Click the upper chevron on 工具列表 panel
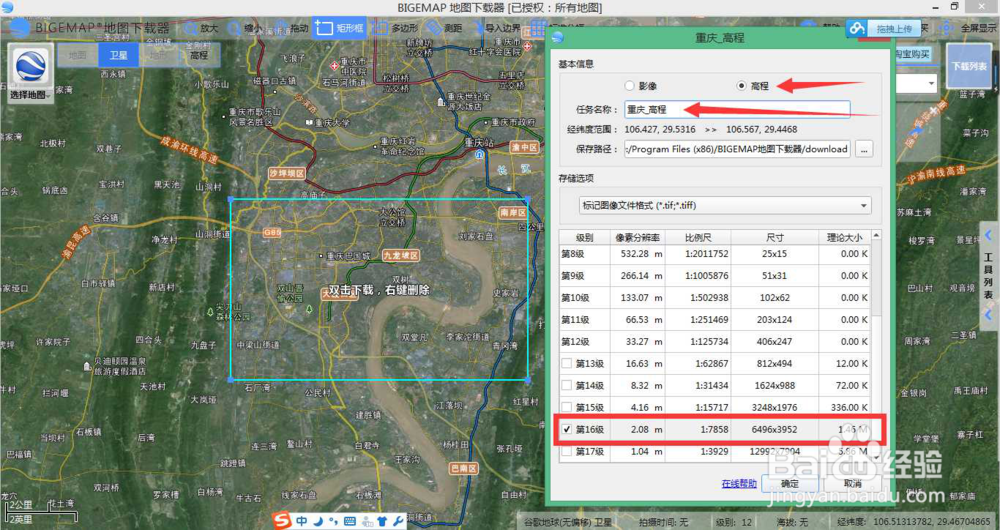Screen dimensions: 1000x530 (x=989, y=235)
